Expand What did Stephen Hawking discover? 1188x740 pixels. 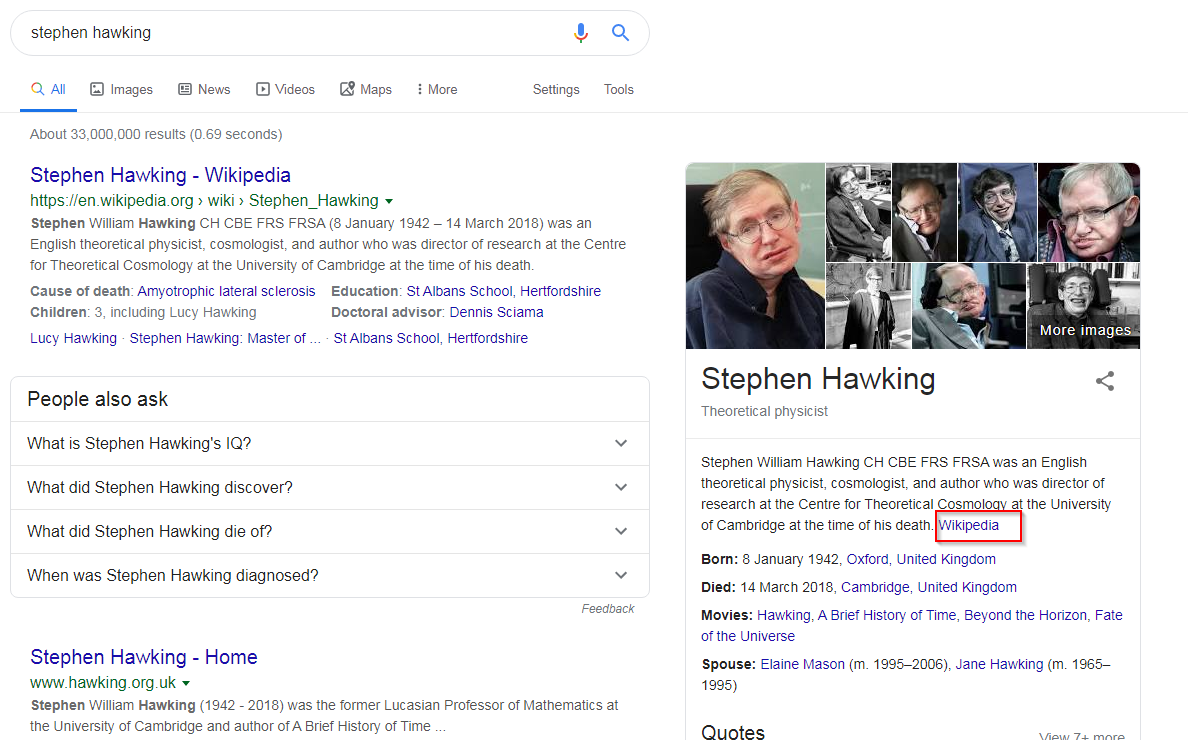pos(330,487)
